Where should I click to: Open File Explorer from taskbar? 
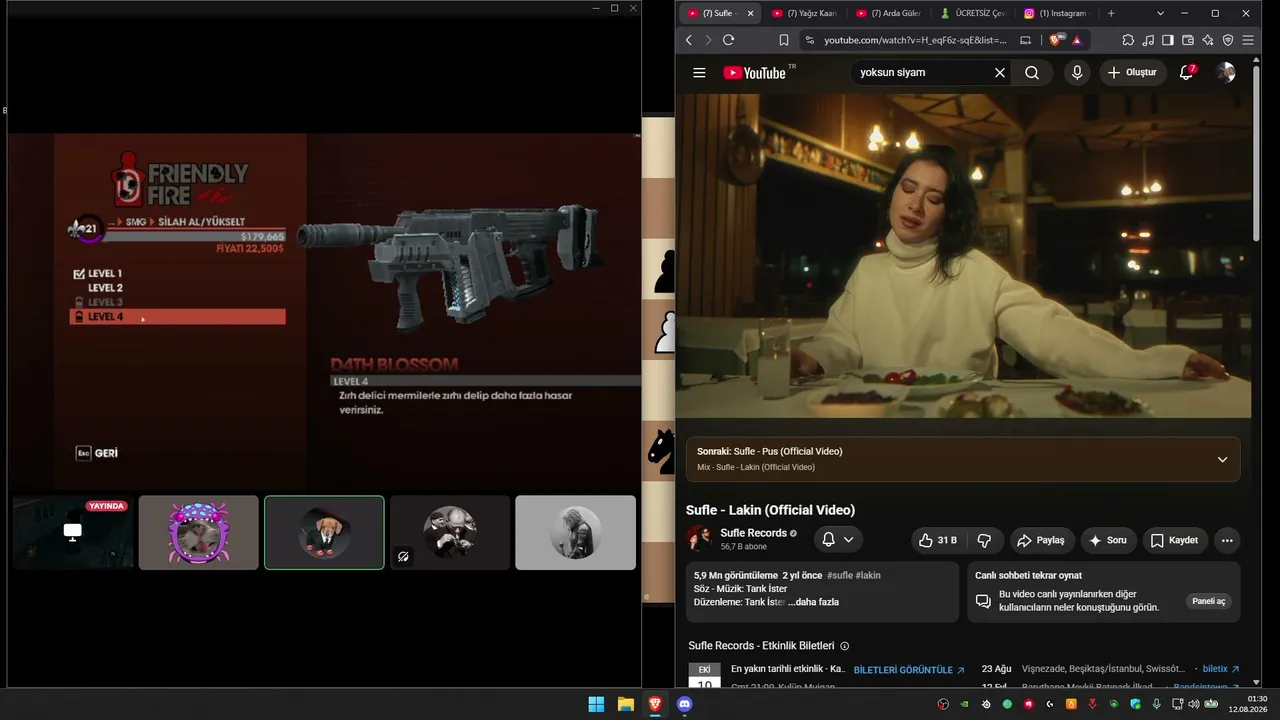tap(625, 704)
